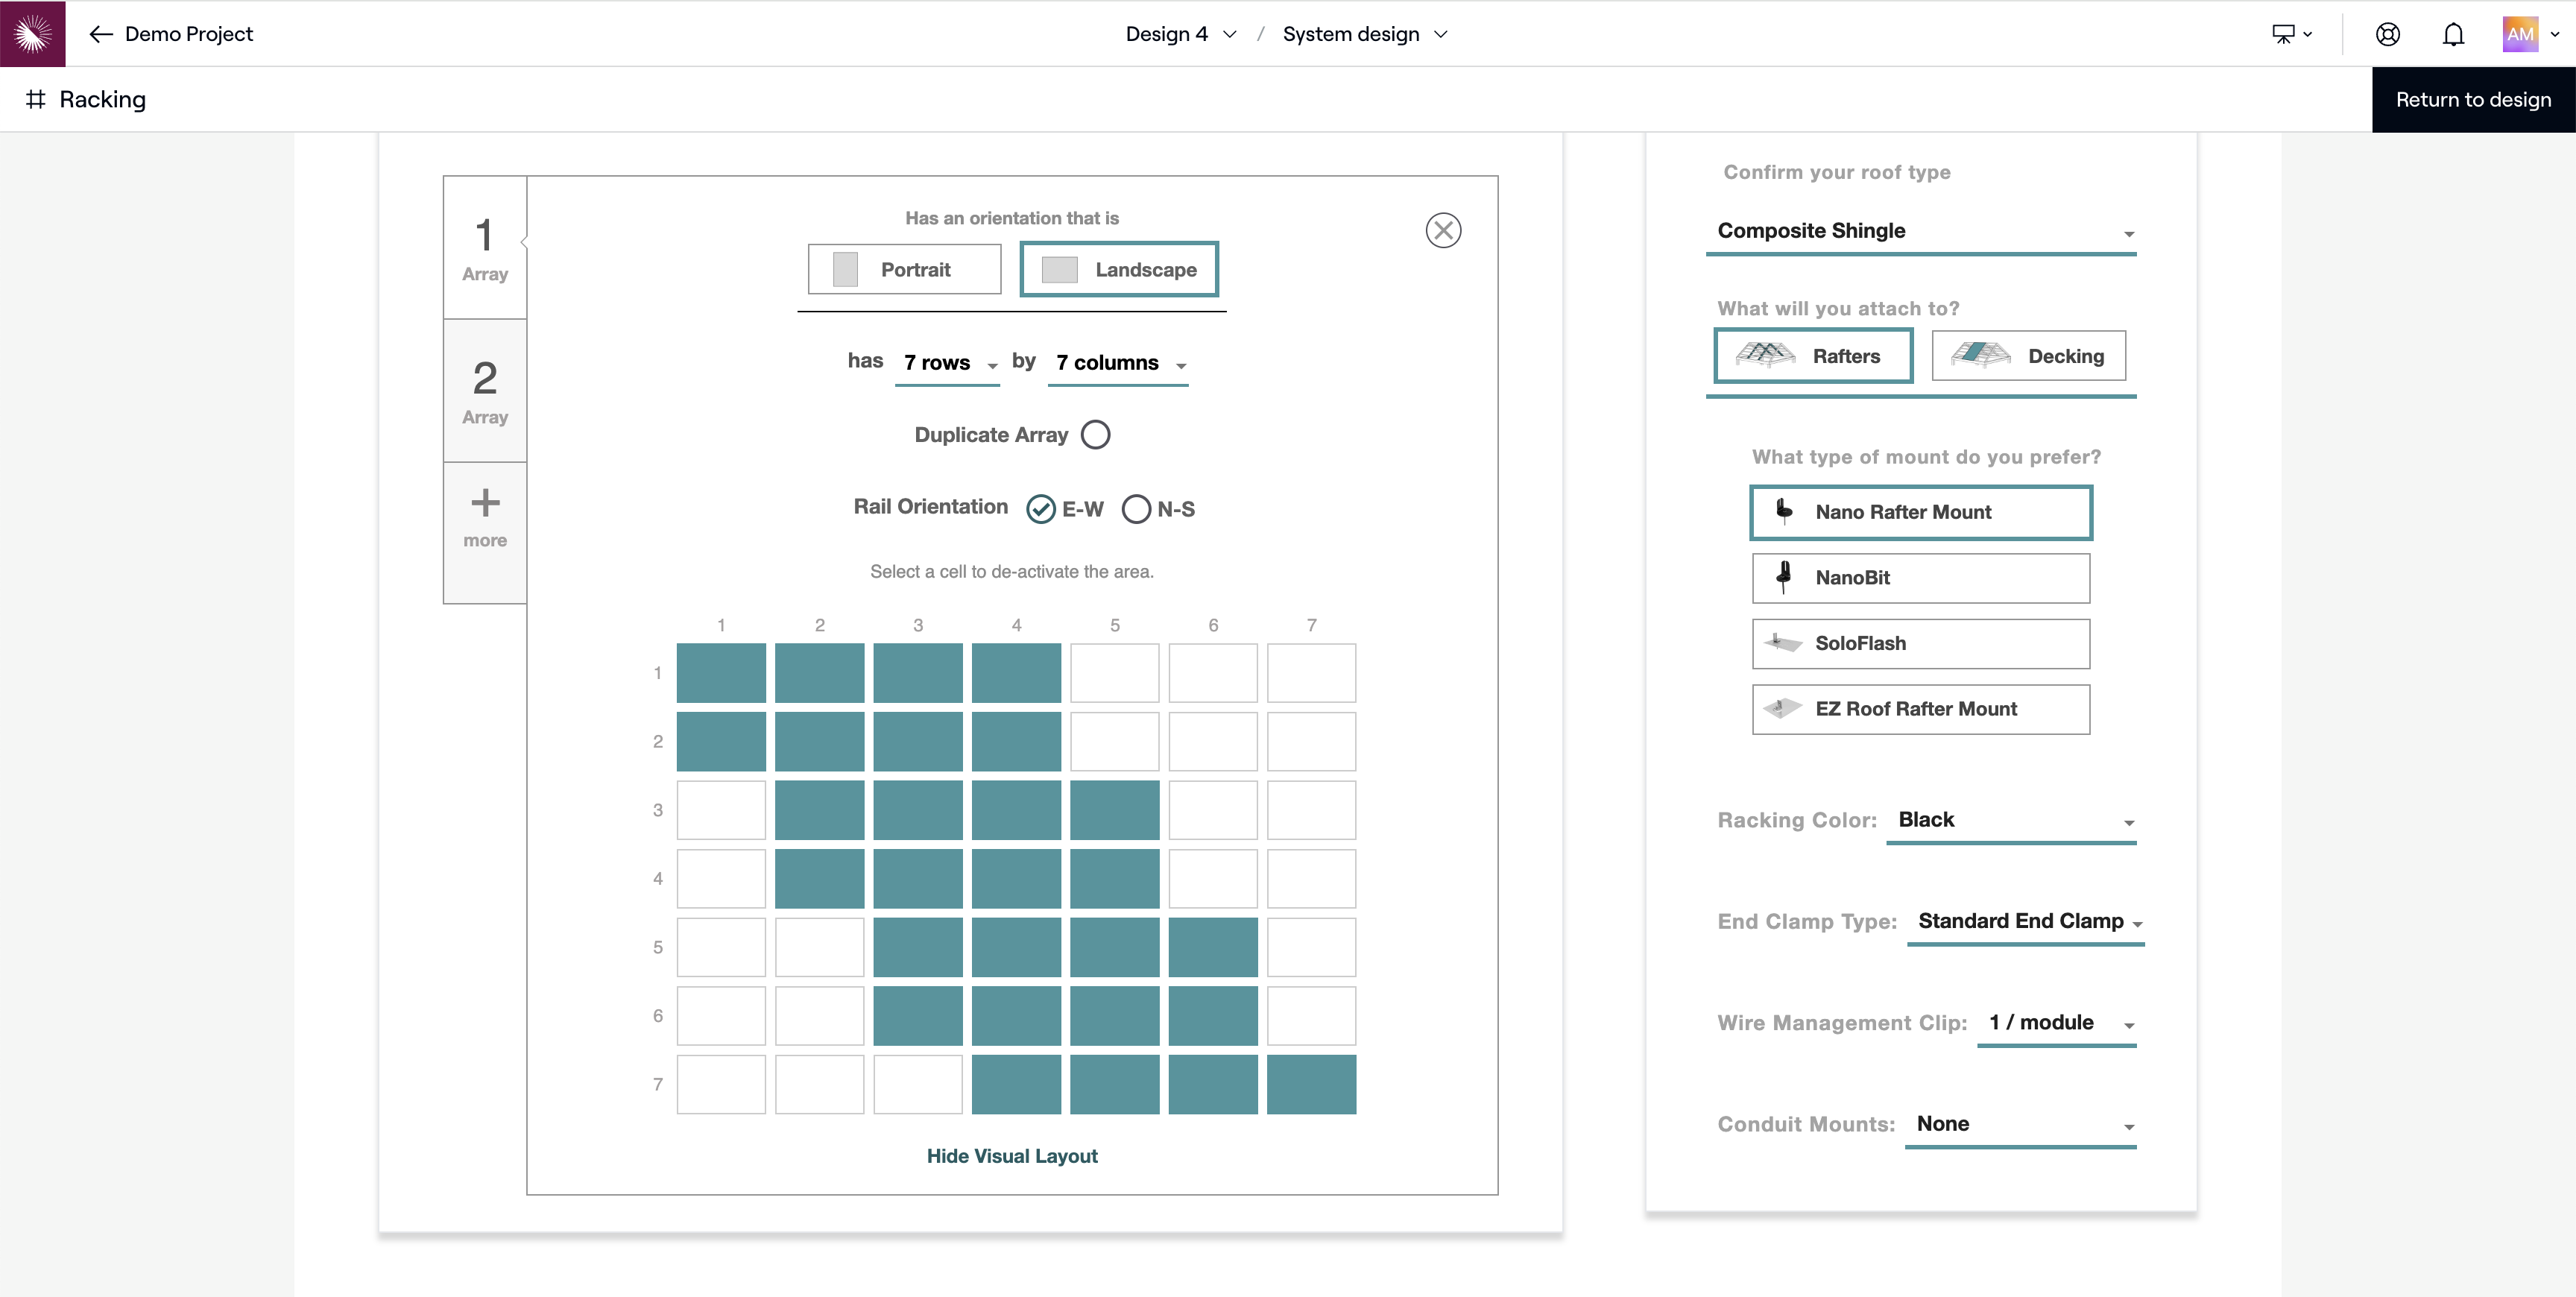This screenshot has width=2576, height=1297.
Task: Click the back arrow beside Demo Project
Action: (x=100, y=34)
